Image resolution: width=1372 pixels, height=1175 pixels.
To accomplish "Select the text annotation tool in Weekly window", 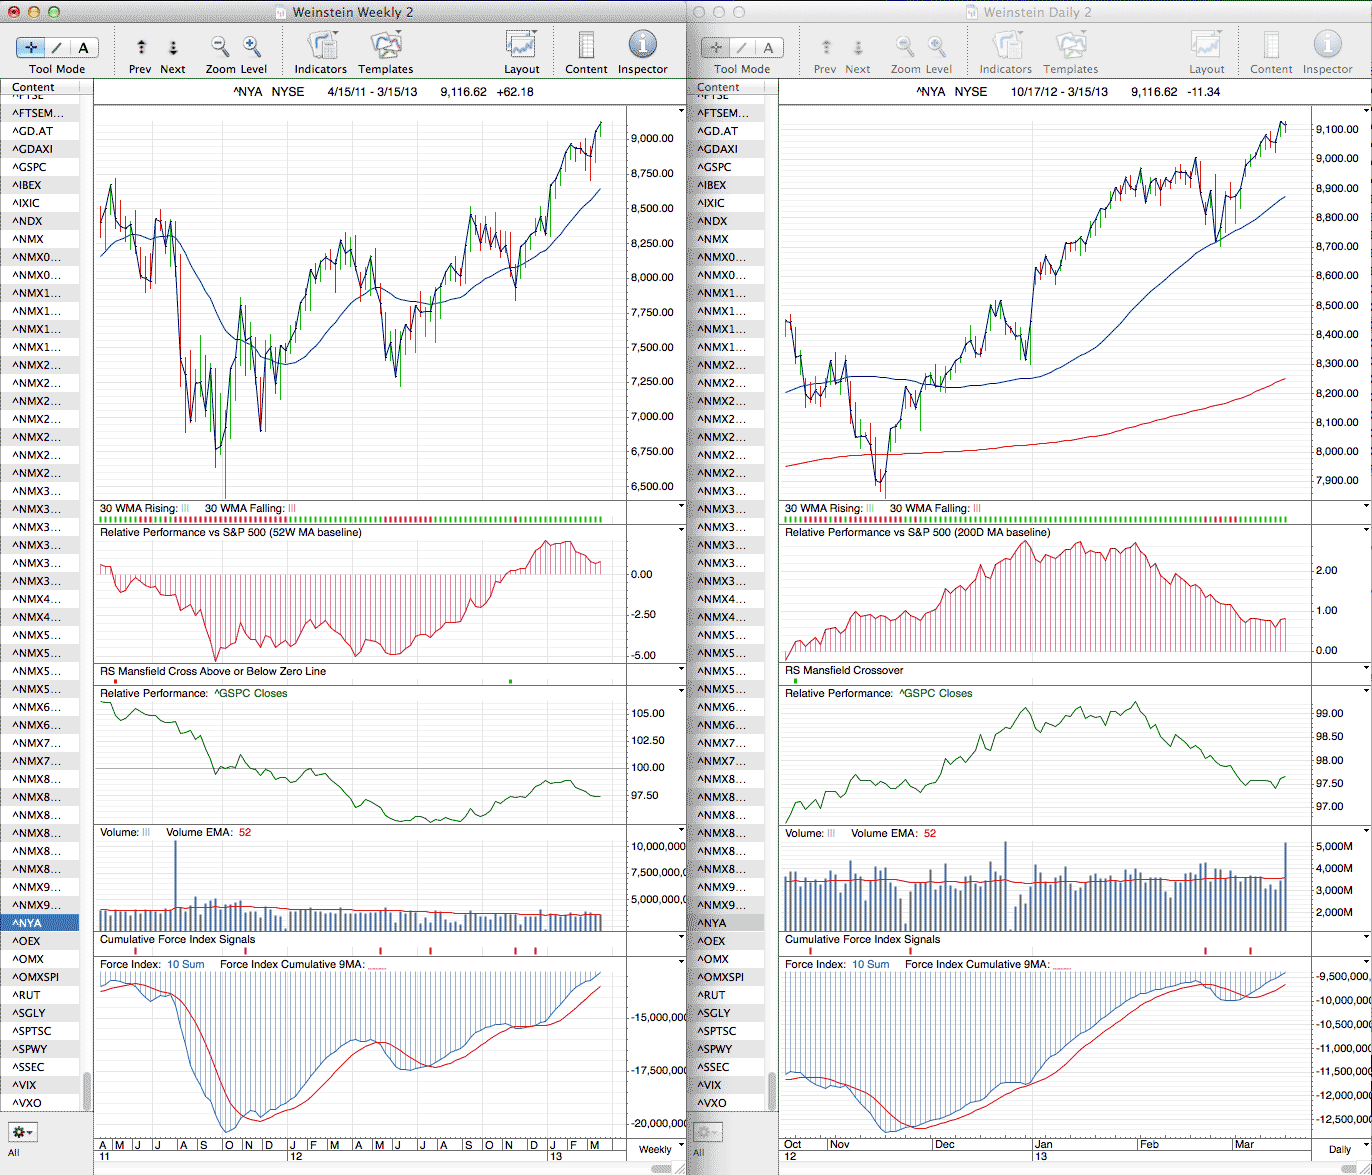I will (x=84, y=47).
